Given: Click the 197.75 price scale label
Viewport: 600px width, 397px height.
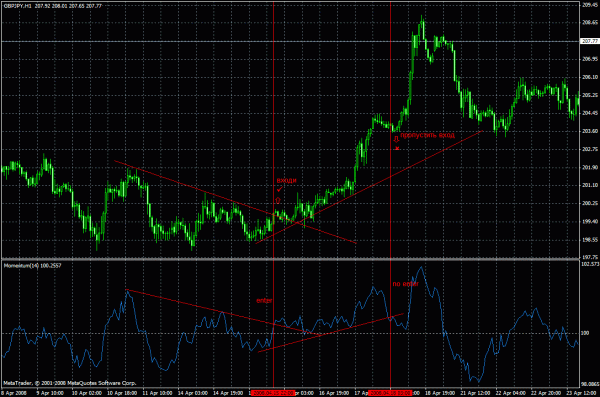Looking at the screenshot, I should pos(590,257).
